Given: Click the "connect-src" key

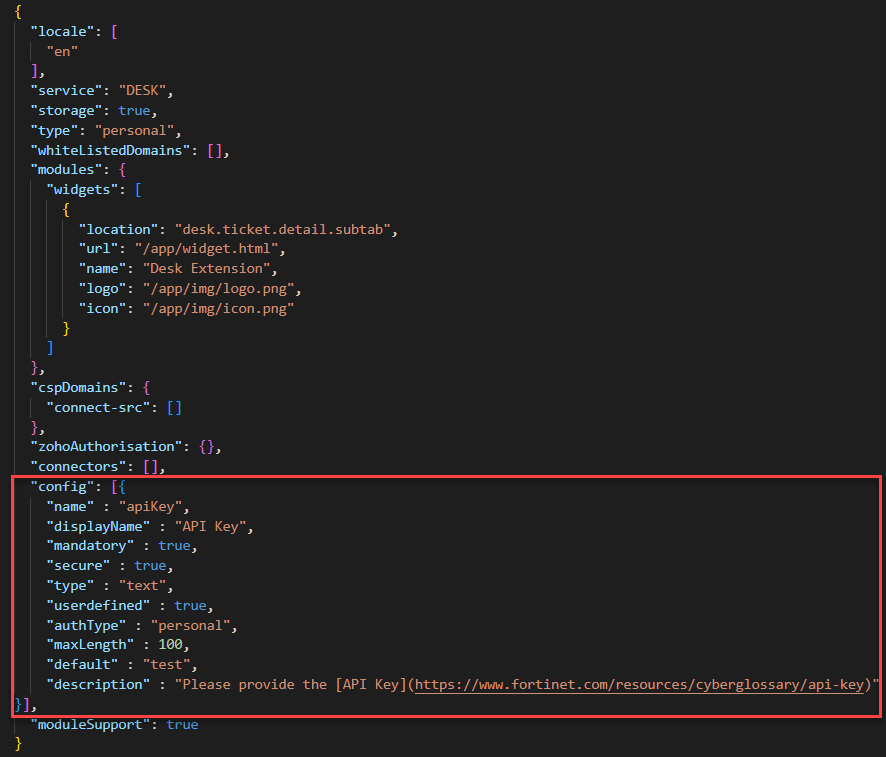Looking at the screenshot, I should point(98,407).
